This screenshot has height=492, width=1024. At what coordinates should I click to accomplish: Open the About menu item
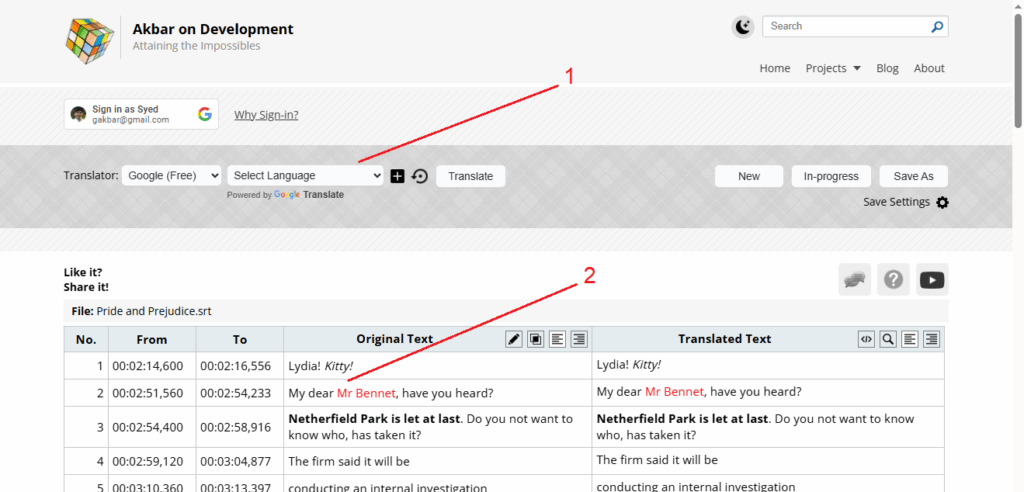(x=929, y=68)
